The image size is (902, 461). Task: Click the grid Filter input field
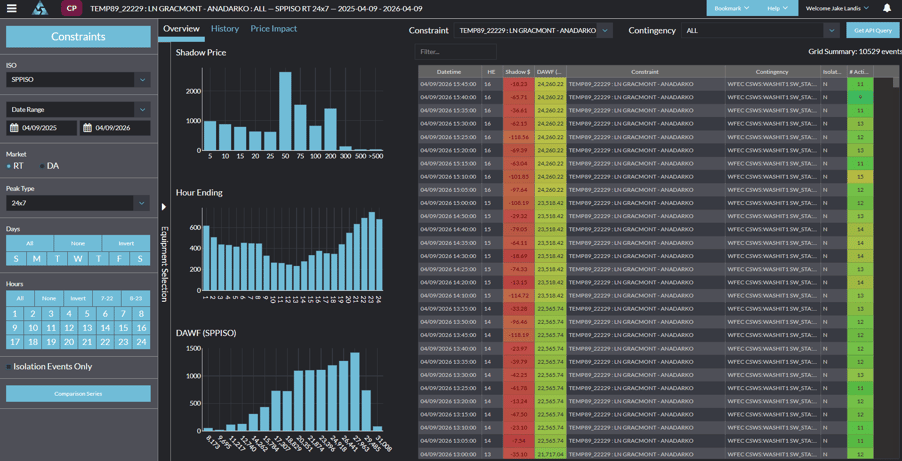pos(456,52)
